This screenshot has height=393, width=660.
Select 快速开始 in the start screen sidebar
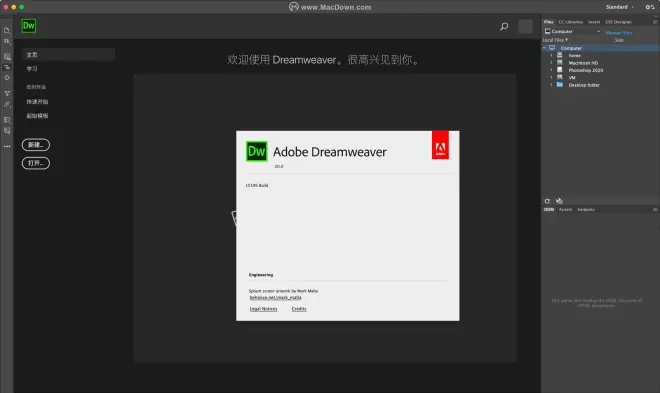point(37,102)
